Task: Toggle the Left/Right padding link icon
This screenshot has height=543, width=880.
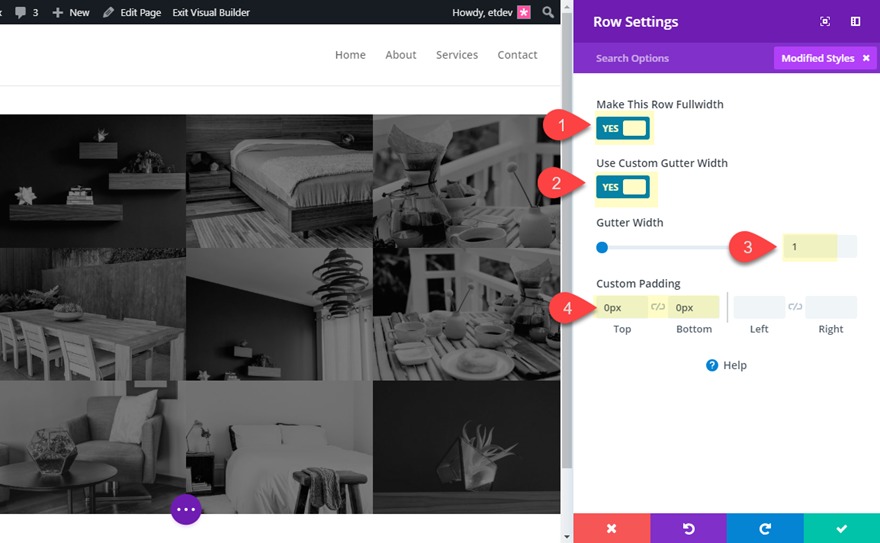Action: click(x=795, y=307)
